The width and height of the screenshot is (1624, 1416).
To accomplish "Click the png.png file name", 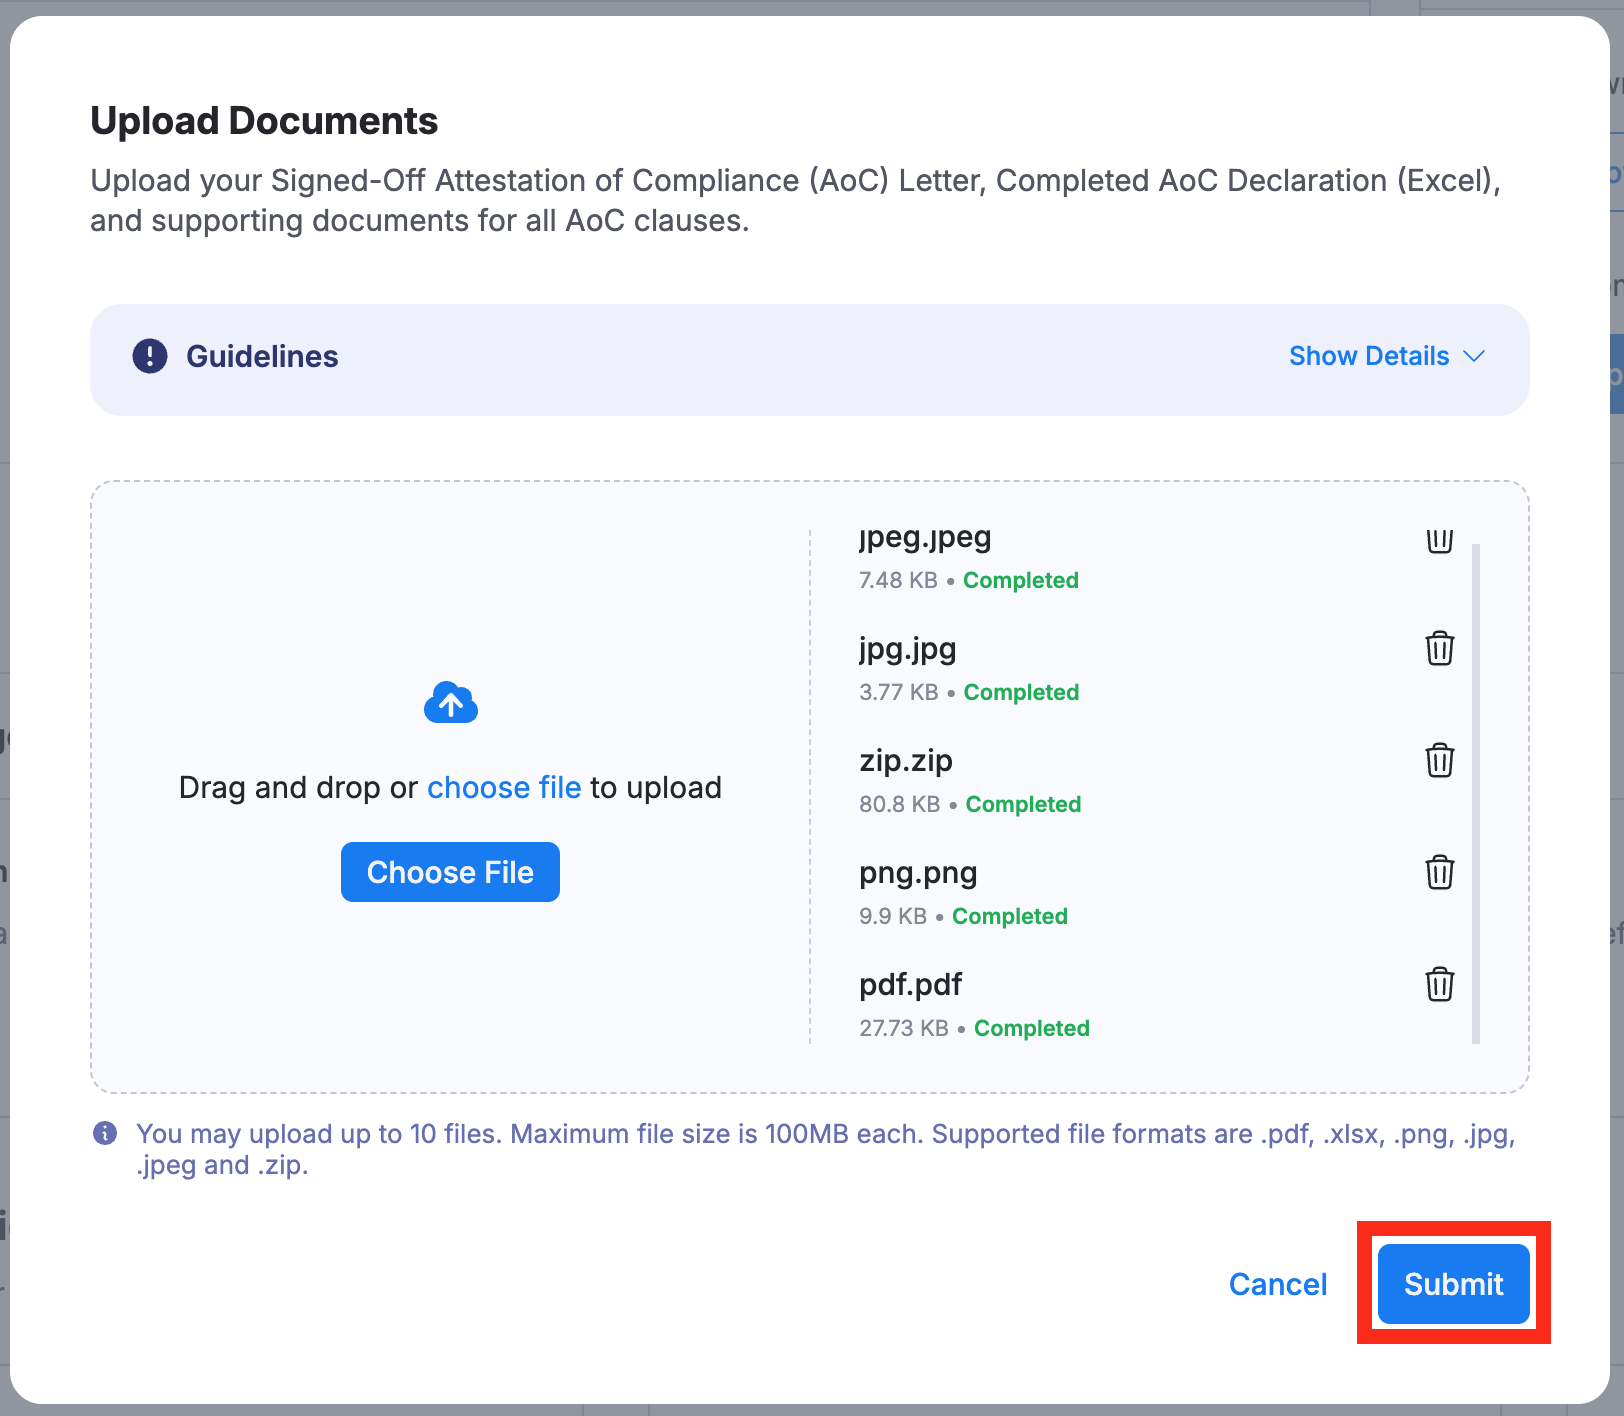I will (918, 873).
